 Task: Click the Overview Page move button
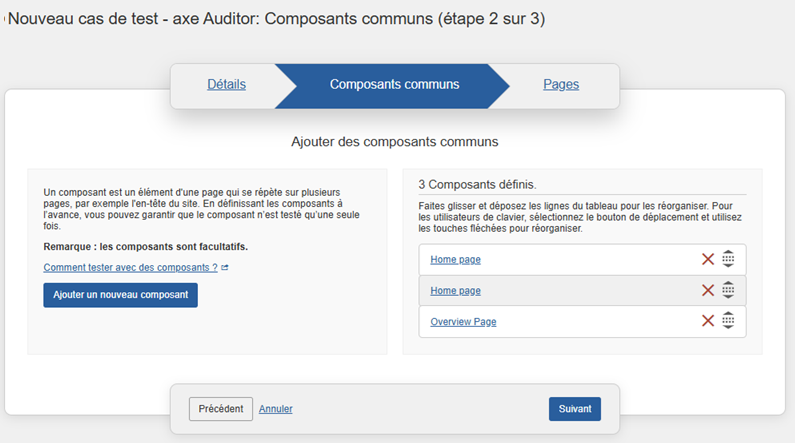[728, 321]
